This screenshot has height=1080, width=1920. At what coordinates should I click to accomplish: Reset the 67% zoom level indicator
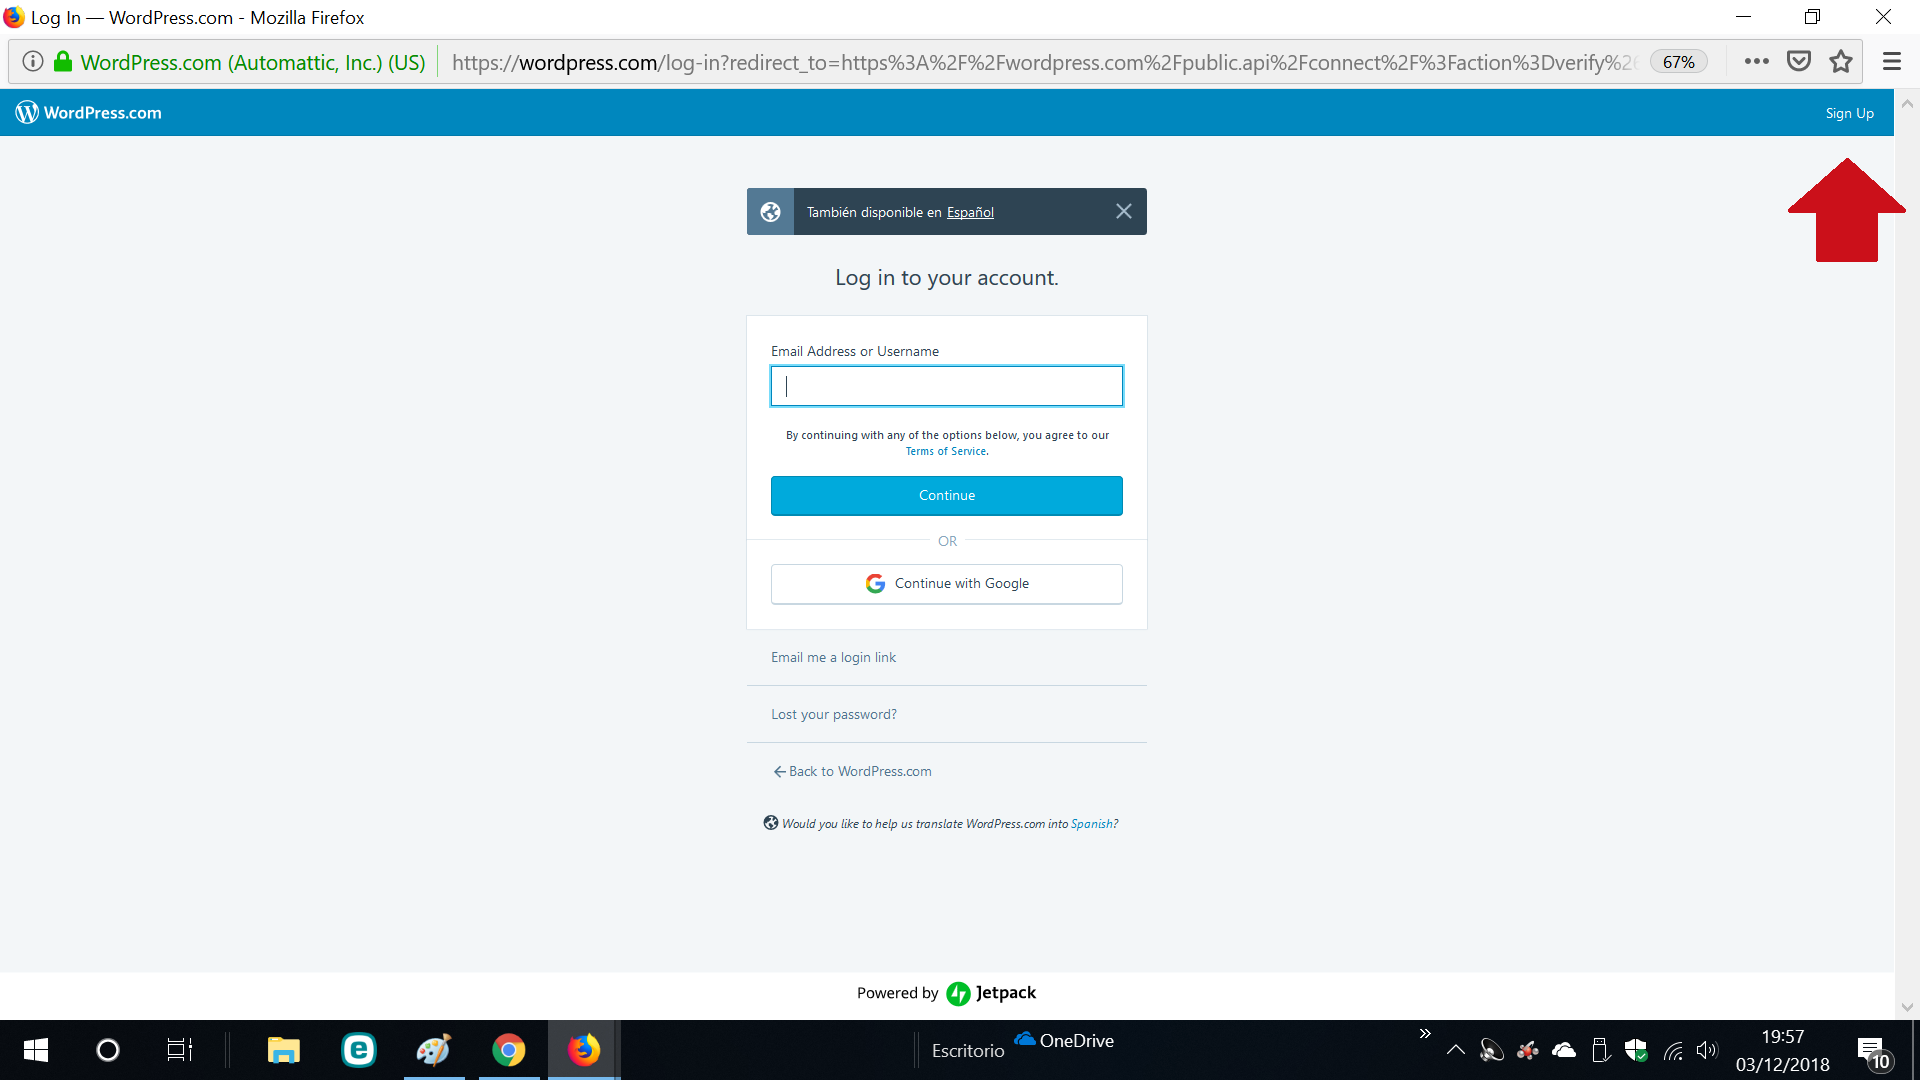click(1678, 62)
